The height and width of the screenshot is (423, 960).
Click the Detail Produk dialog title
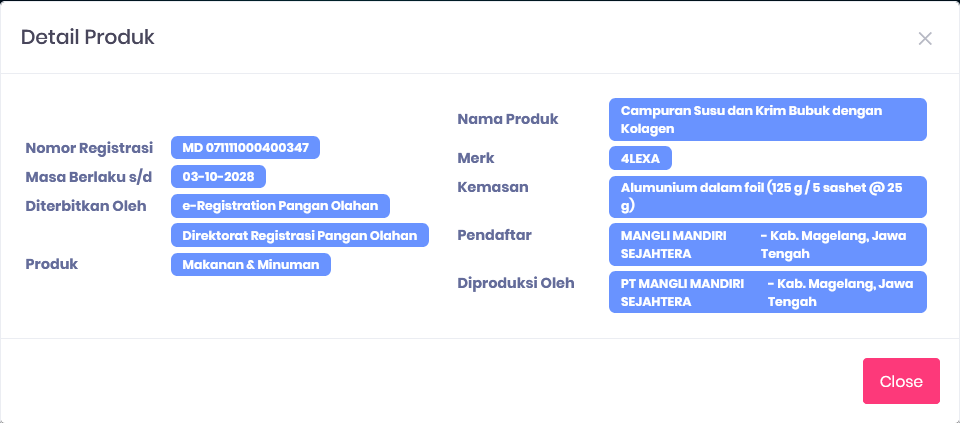[88, 38]
